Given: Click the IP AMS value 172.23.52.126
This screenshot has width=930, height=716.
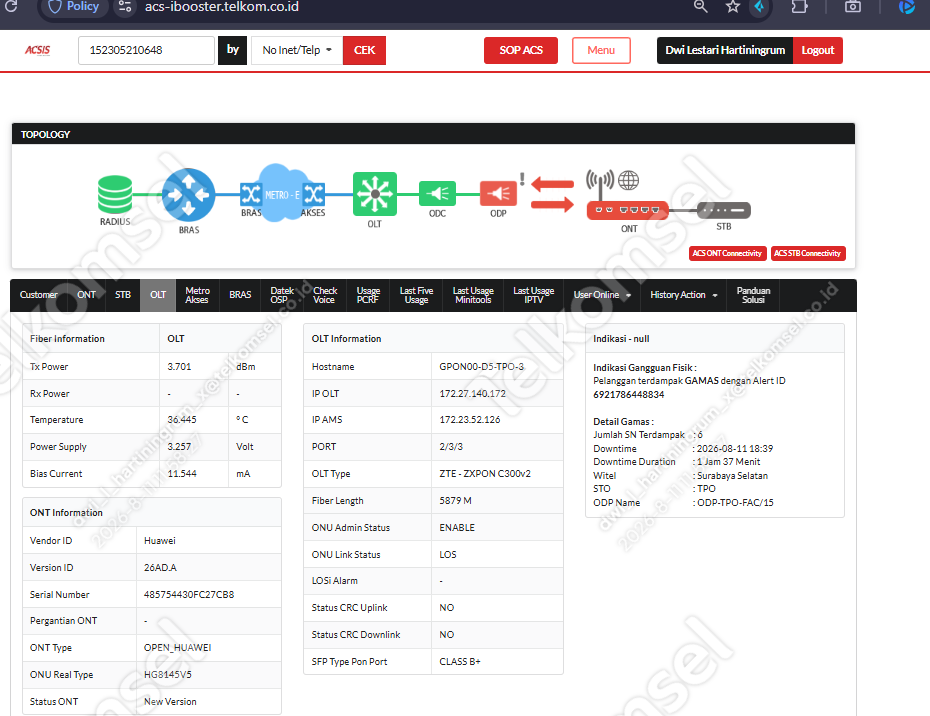Looking at the screenshot, I should click(469, 419).
